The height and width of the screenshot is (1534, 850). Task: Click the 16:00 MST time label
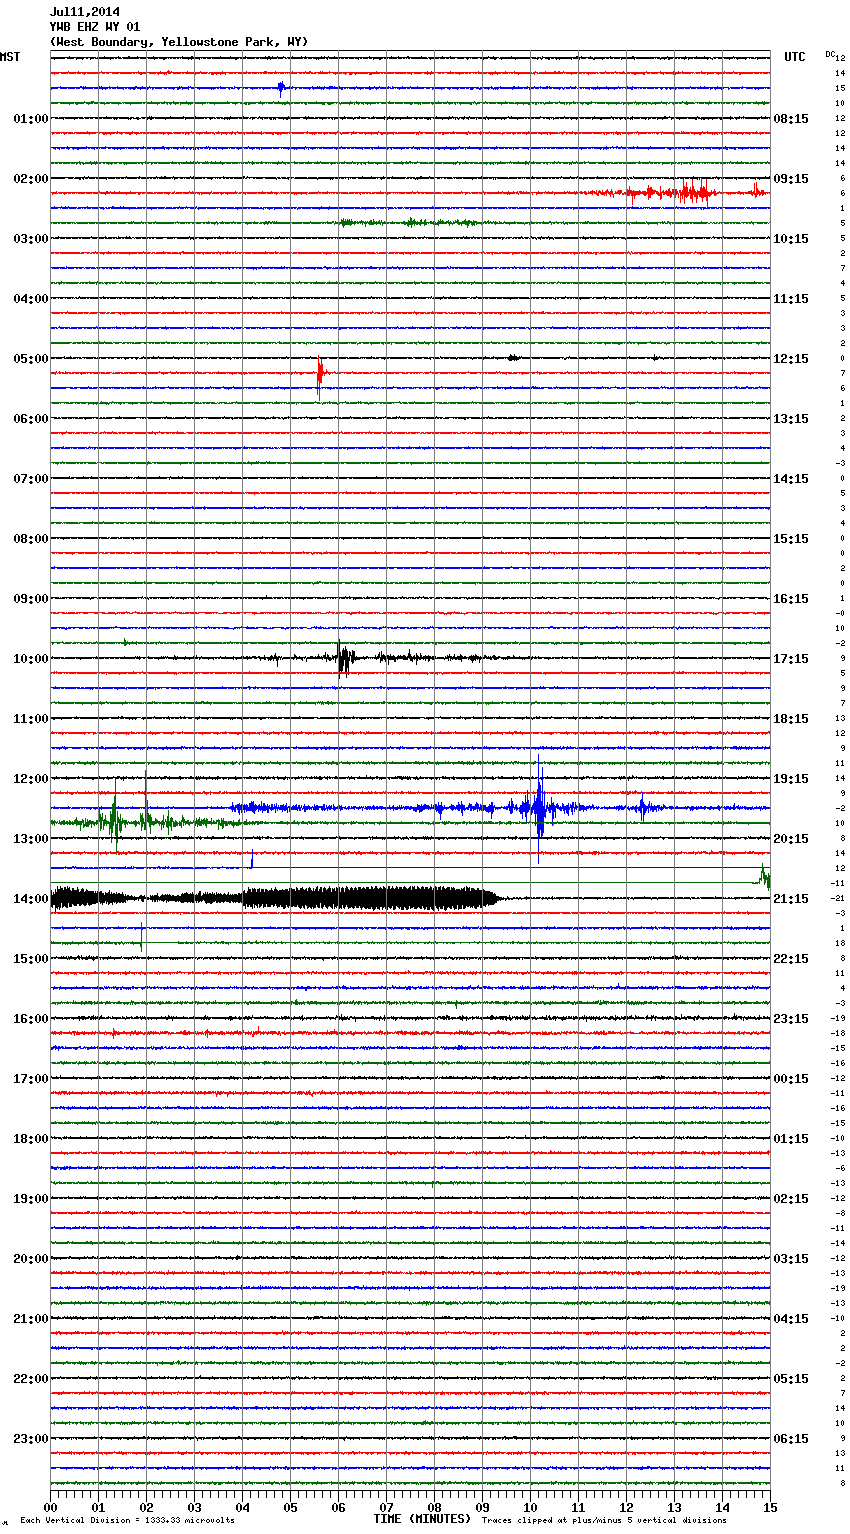click(30, 1019)
